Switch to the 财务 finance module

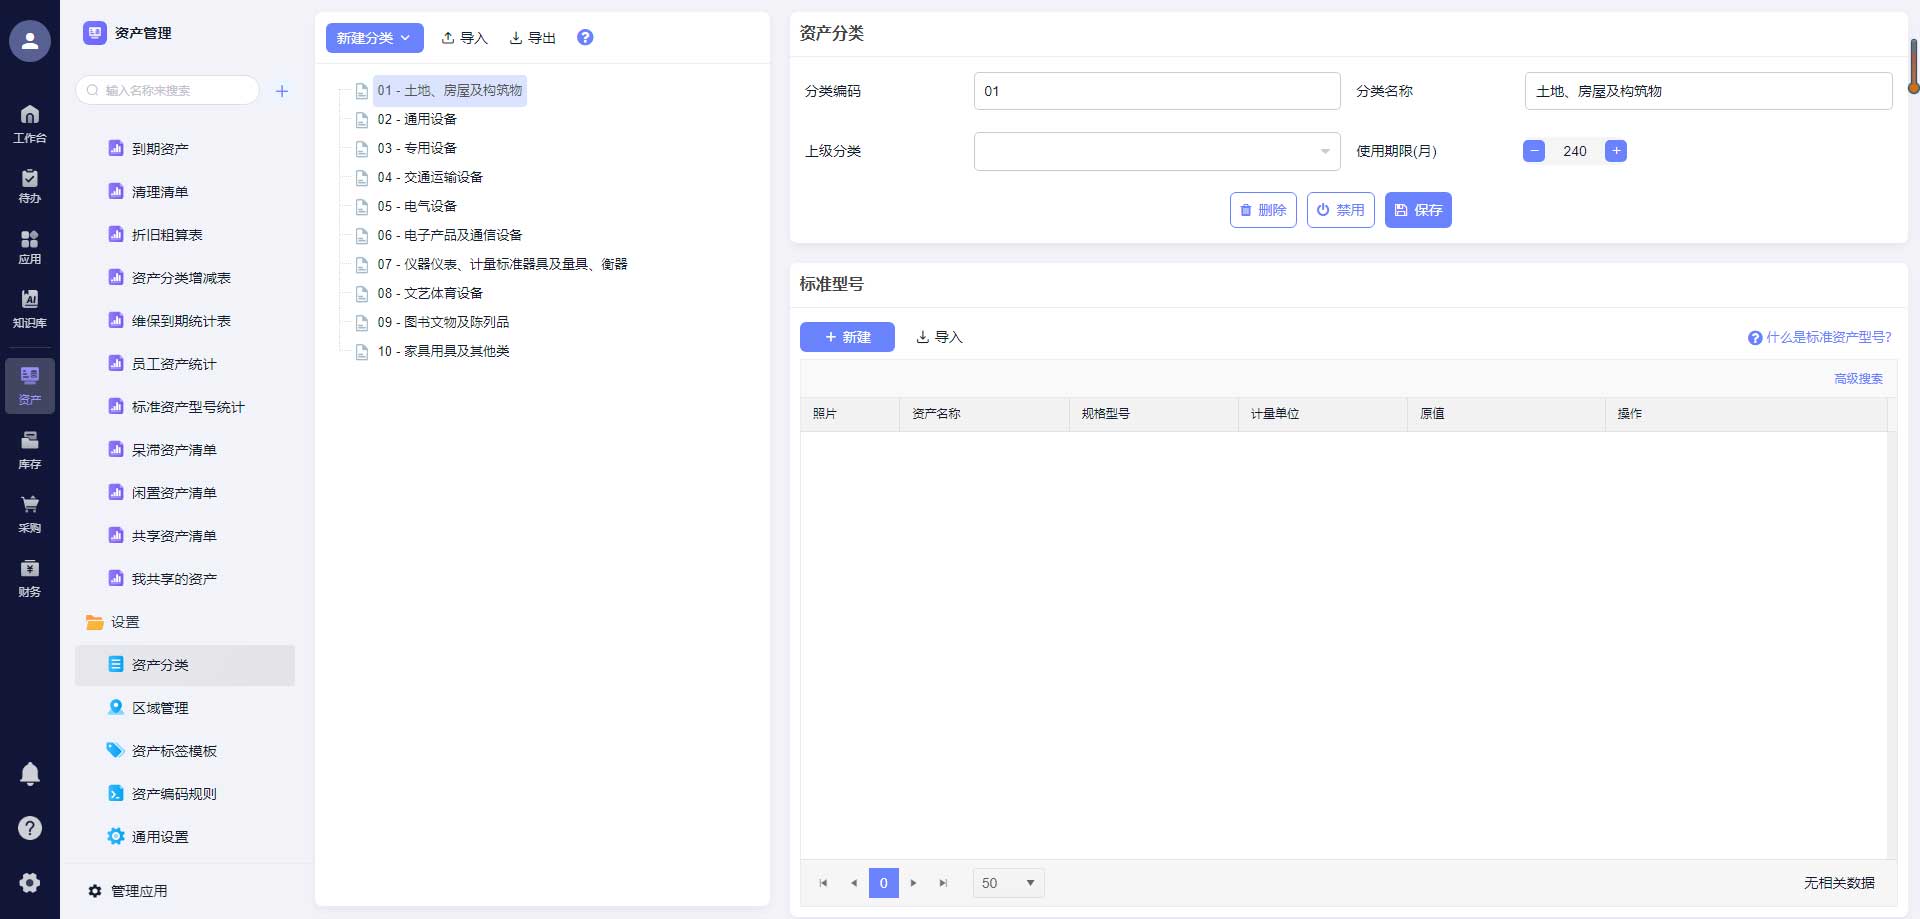click(30, 576)
